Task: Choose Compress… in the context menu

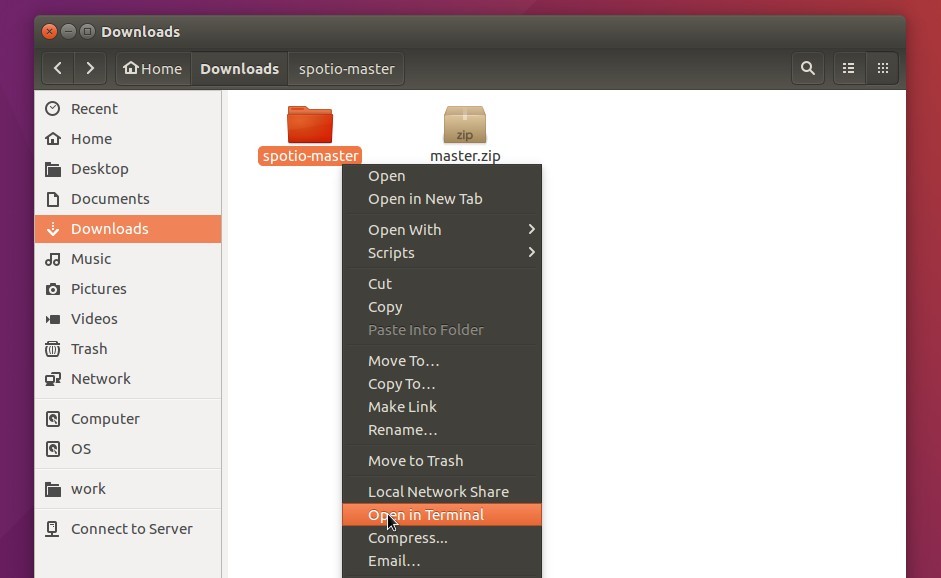Action: click(x=442, y=538)
